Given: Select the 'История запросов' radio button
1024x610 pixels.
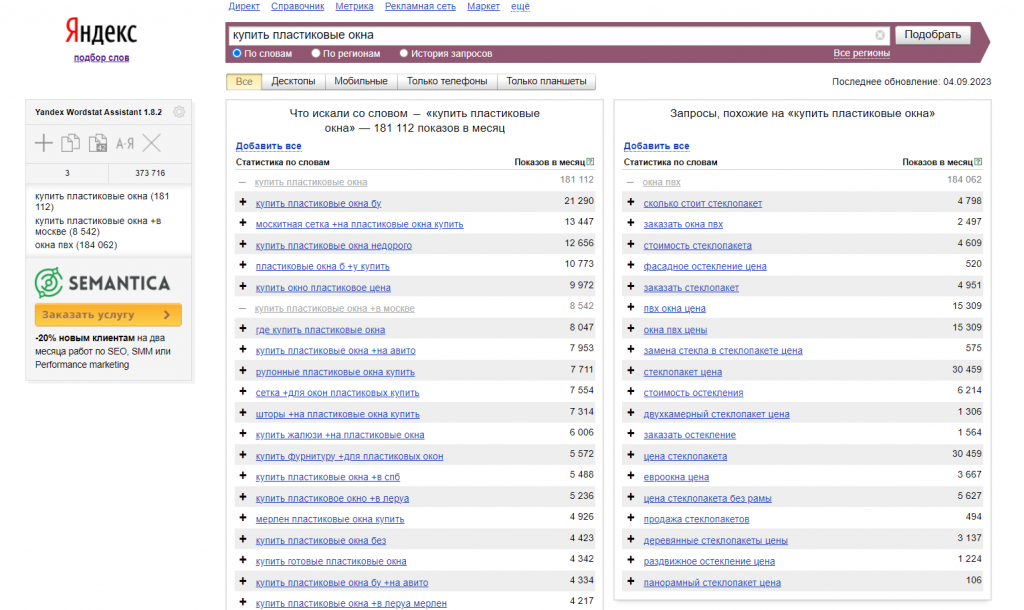Looking at the screenshot, I should pyautogui.click(x=404, y=54).
